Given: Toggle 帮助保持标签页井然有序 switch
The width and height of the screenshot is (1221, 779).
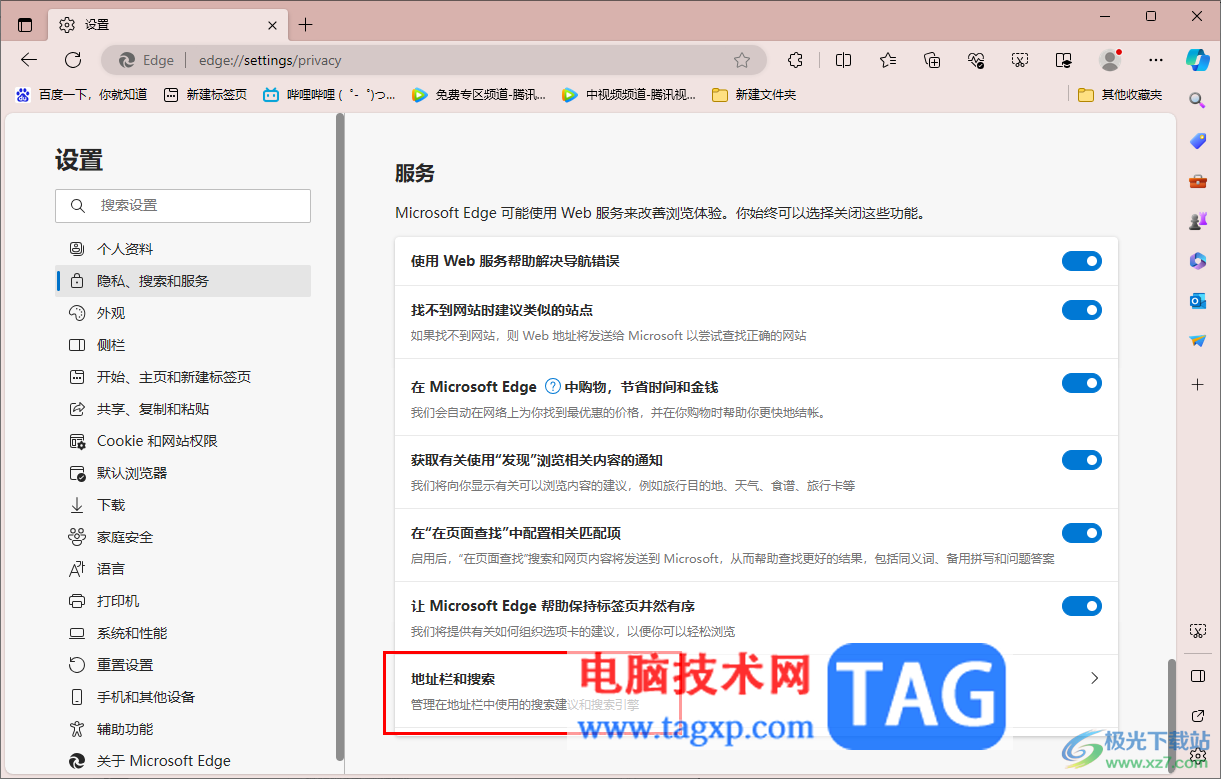Looking at the screenshot, I should [1081, 606].
